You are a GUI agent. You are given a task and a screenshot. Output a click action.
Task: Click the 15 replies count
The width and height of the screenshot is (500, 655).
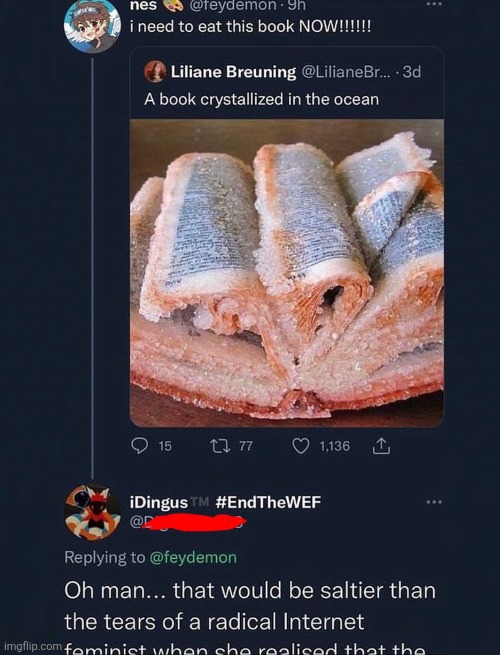click(165, 446)
